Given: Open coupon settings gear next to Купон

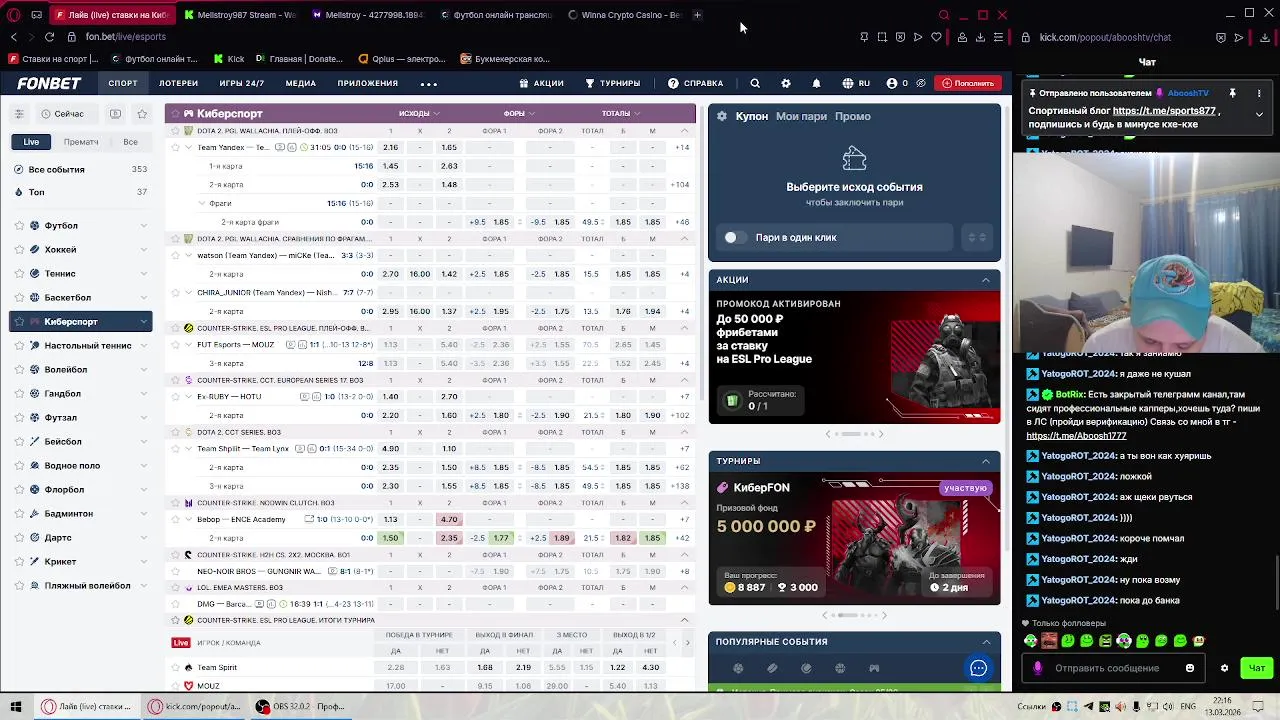Looking at the screenshot, I should click(x=721, y=116).
